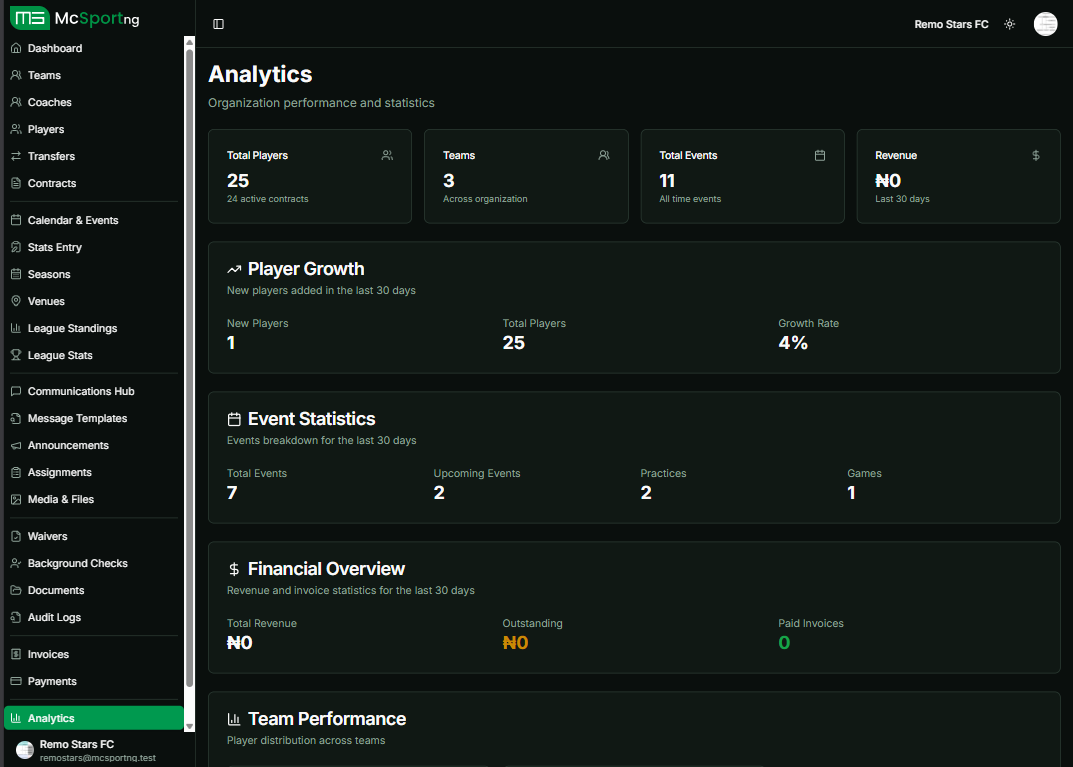Screen dimensions: 1073x767
Task: Open the Transfers section icon
Action: tap(15, 156)
